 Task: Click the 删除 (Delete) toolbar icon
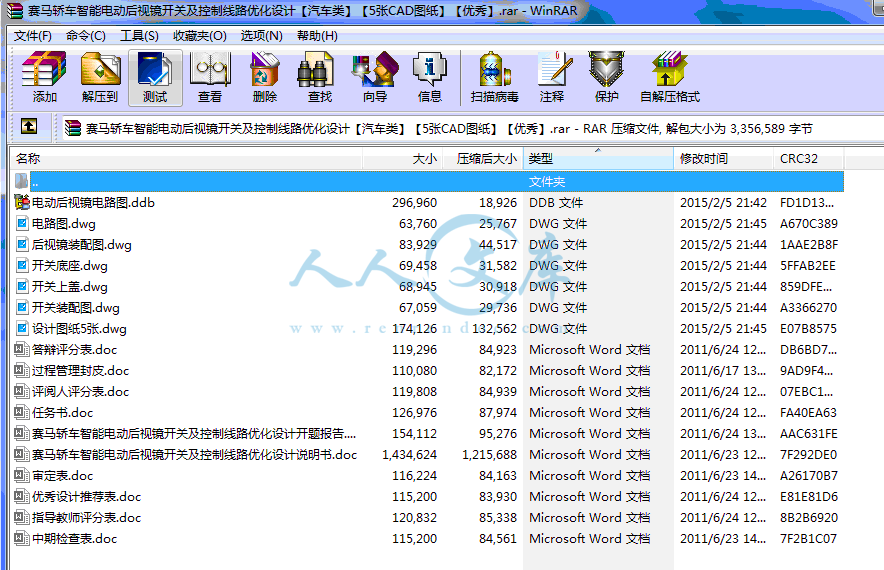click(x=264, y=77)
